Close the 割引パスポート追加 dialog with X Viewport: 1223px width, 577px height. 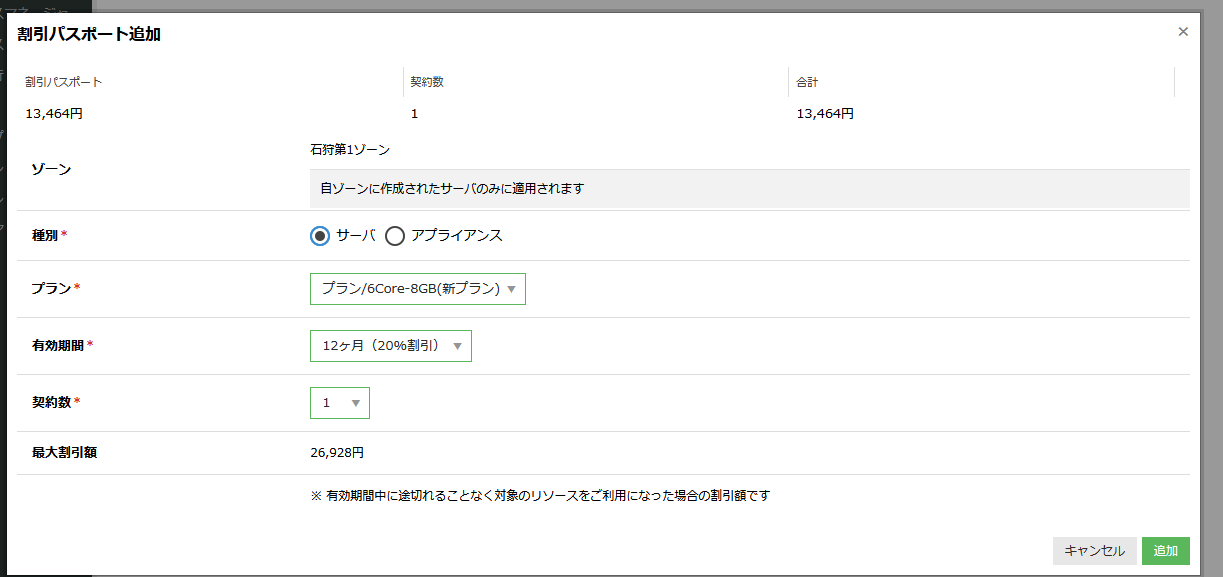click(x=1183, y=32)
